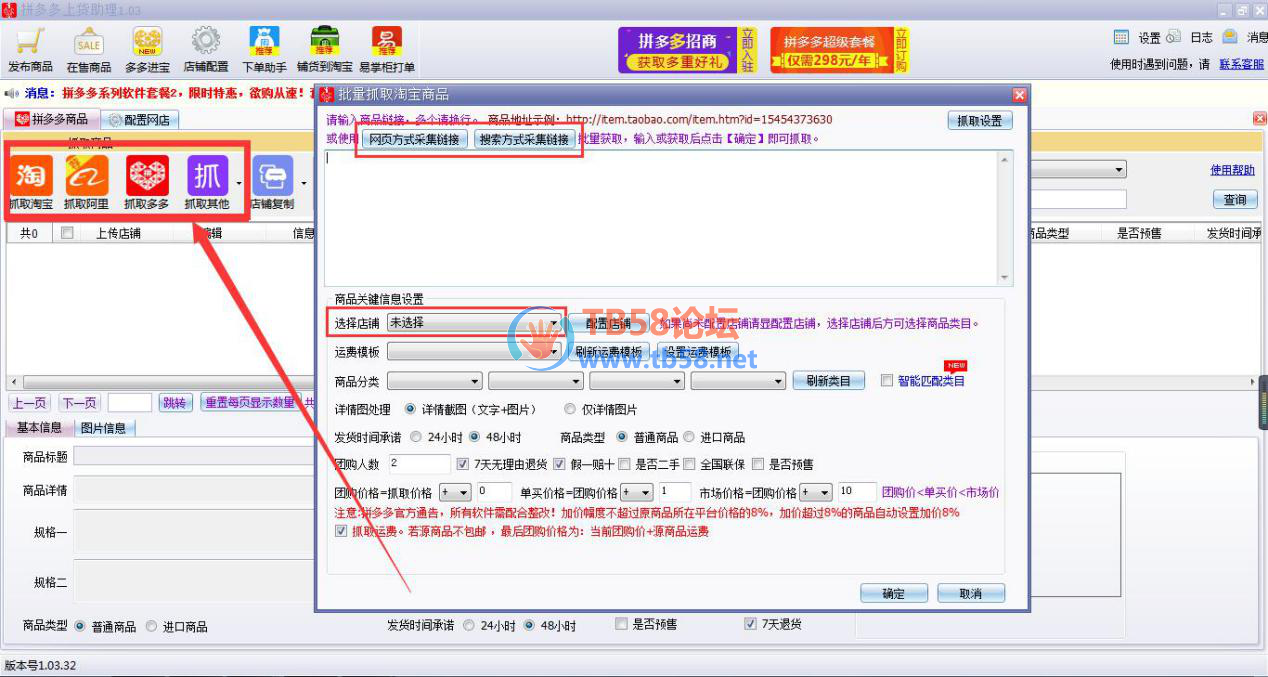Open 拼多多超级套餐 red banner
Screen dimensions: 1268x677
tap(839, 50)
